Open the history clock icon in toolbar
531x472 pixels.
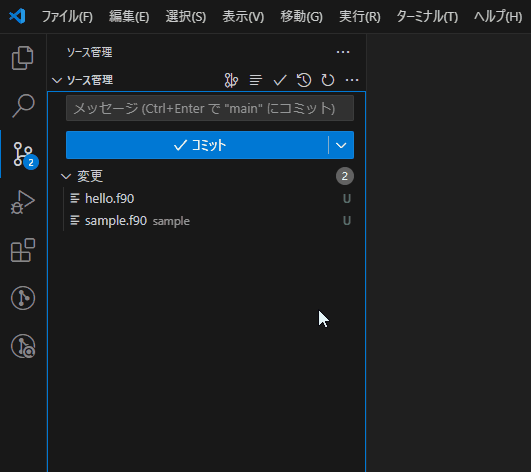tap(304, 80)
